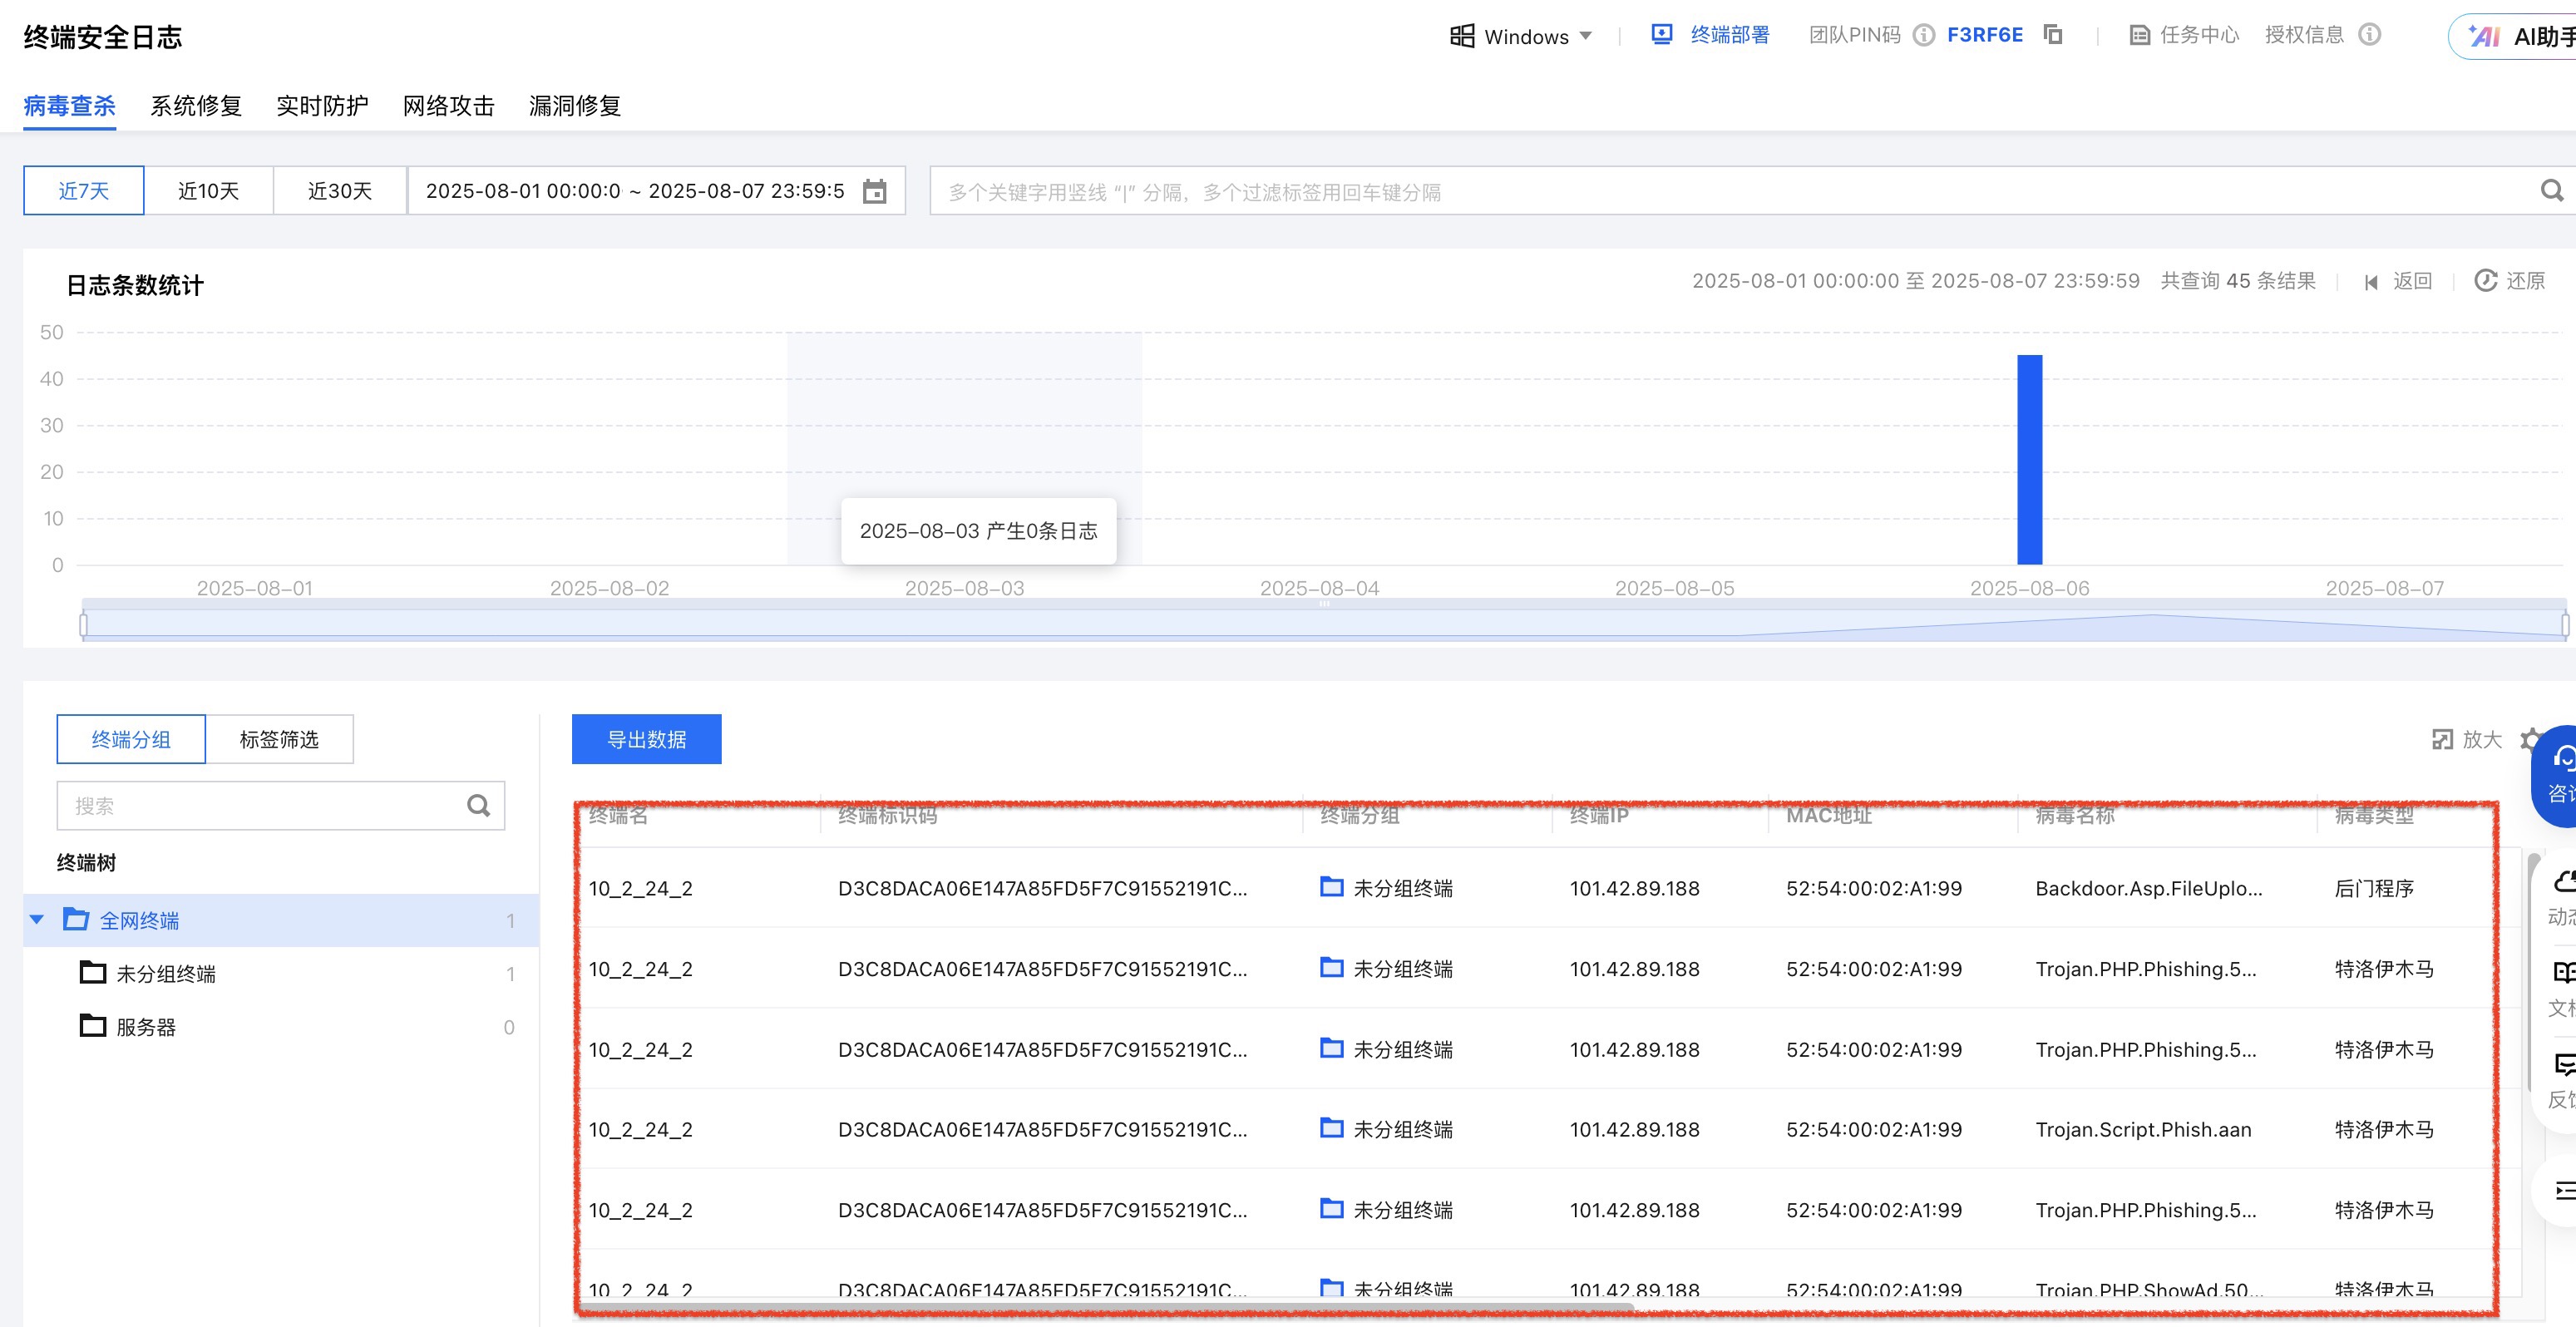Collapse the 全网终端 tree node
This screenshot has width=2576, height=1327.
[x=37, y=919]
